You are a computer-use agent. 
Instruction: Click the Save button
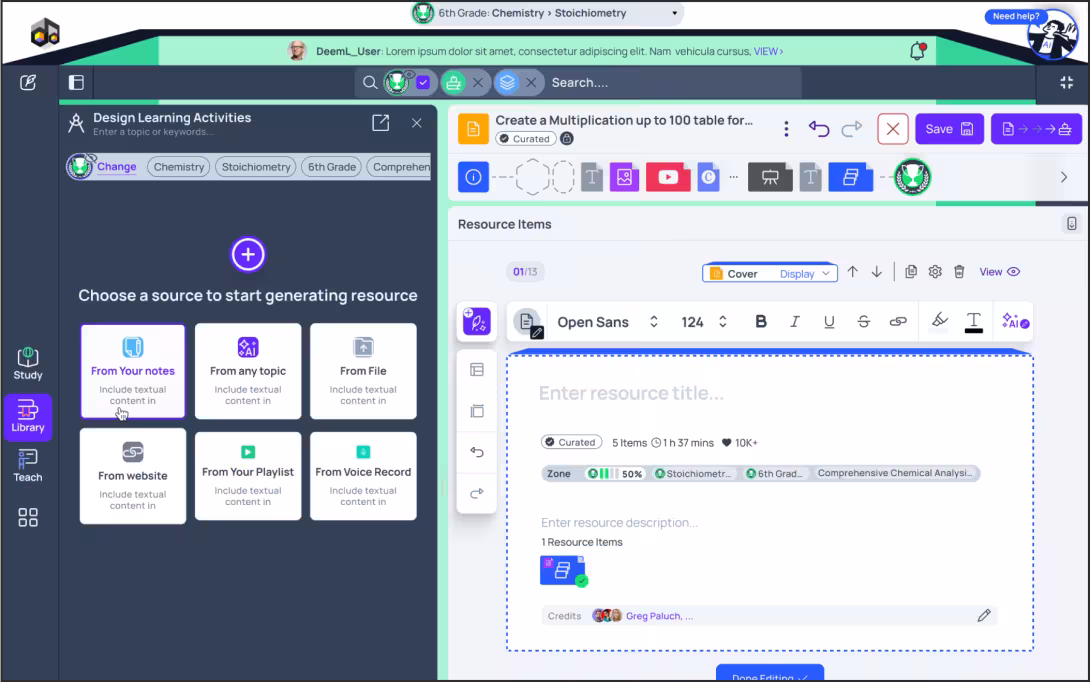pyautogui.click(x=949, y=129)
